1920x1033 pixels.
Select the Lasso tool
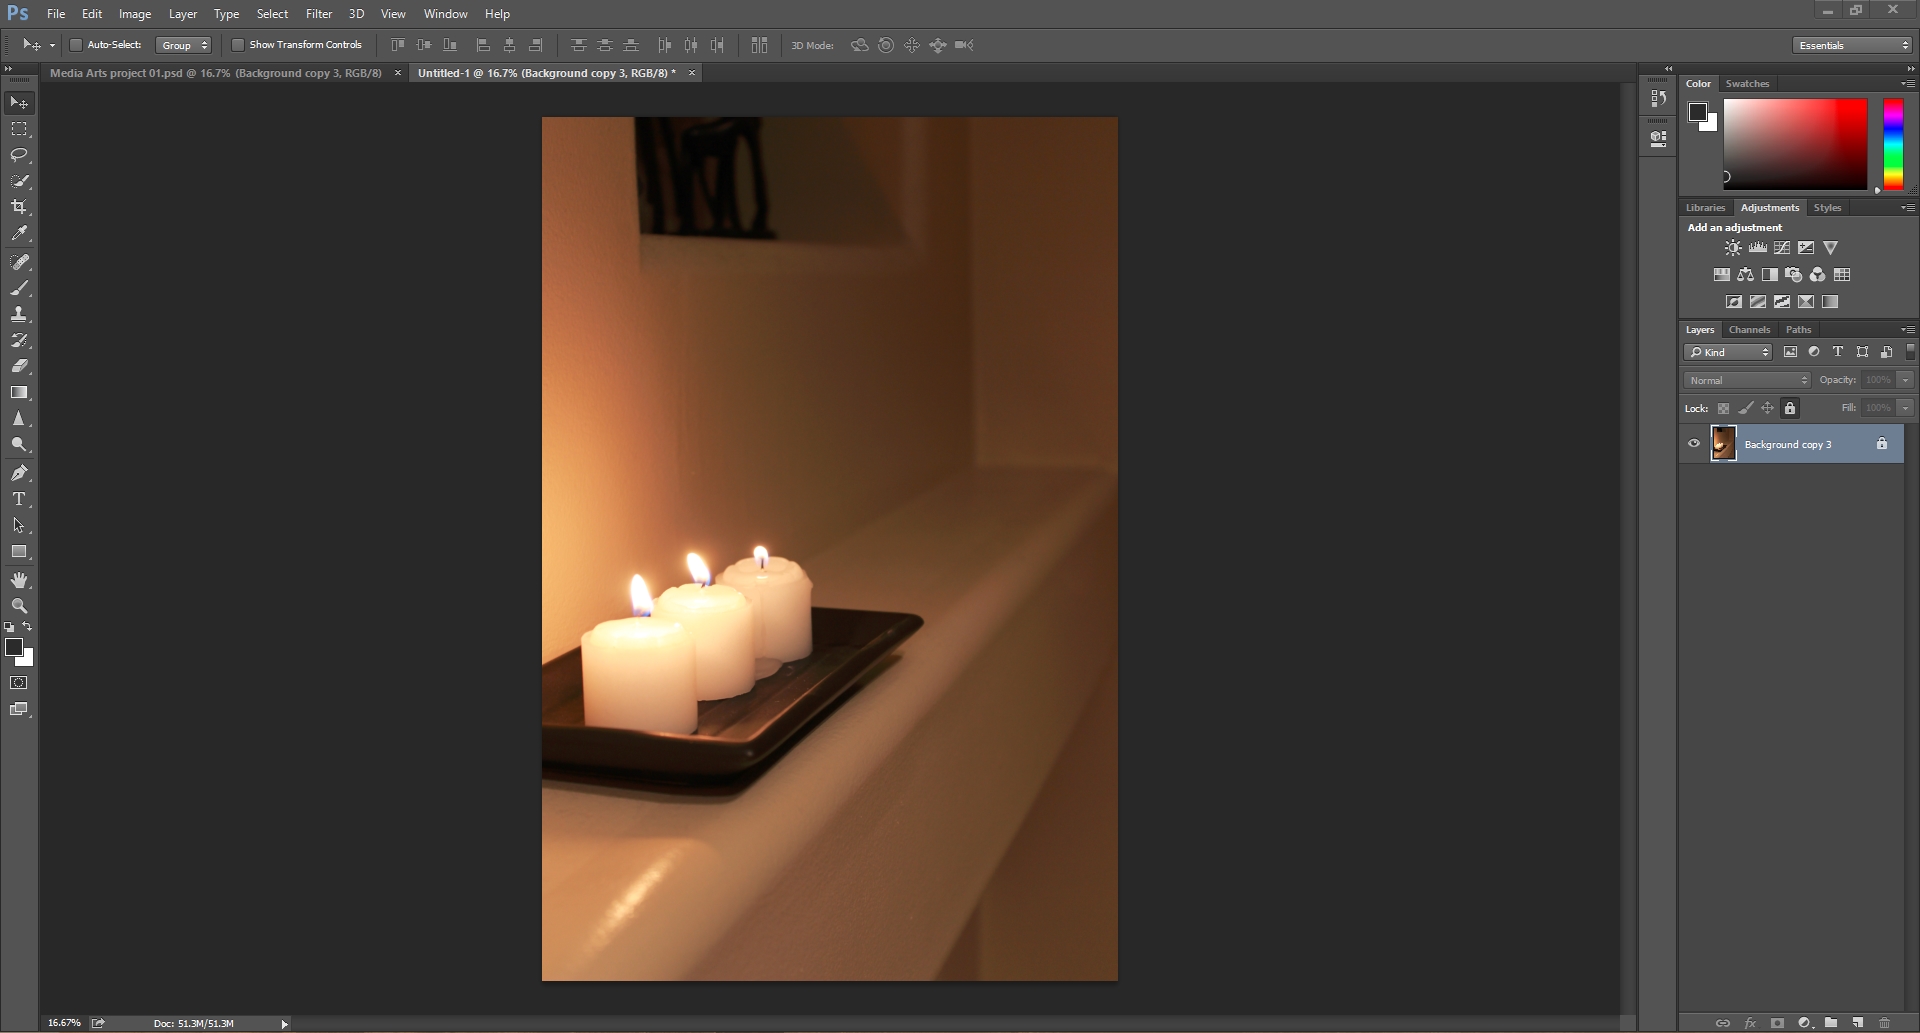click(x=19, y=155)
